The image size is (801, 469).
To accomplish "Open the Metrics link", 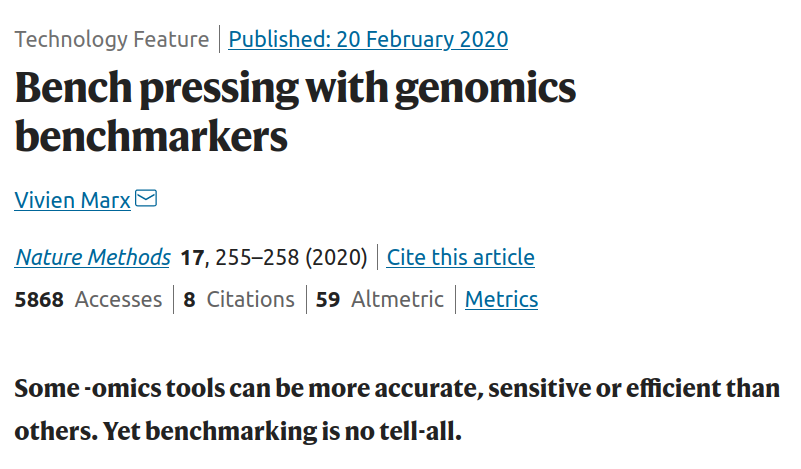I will (501, 299).
